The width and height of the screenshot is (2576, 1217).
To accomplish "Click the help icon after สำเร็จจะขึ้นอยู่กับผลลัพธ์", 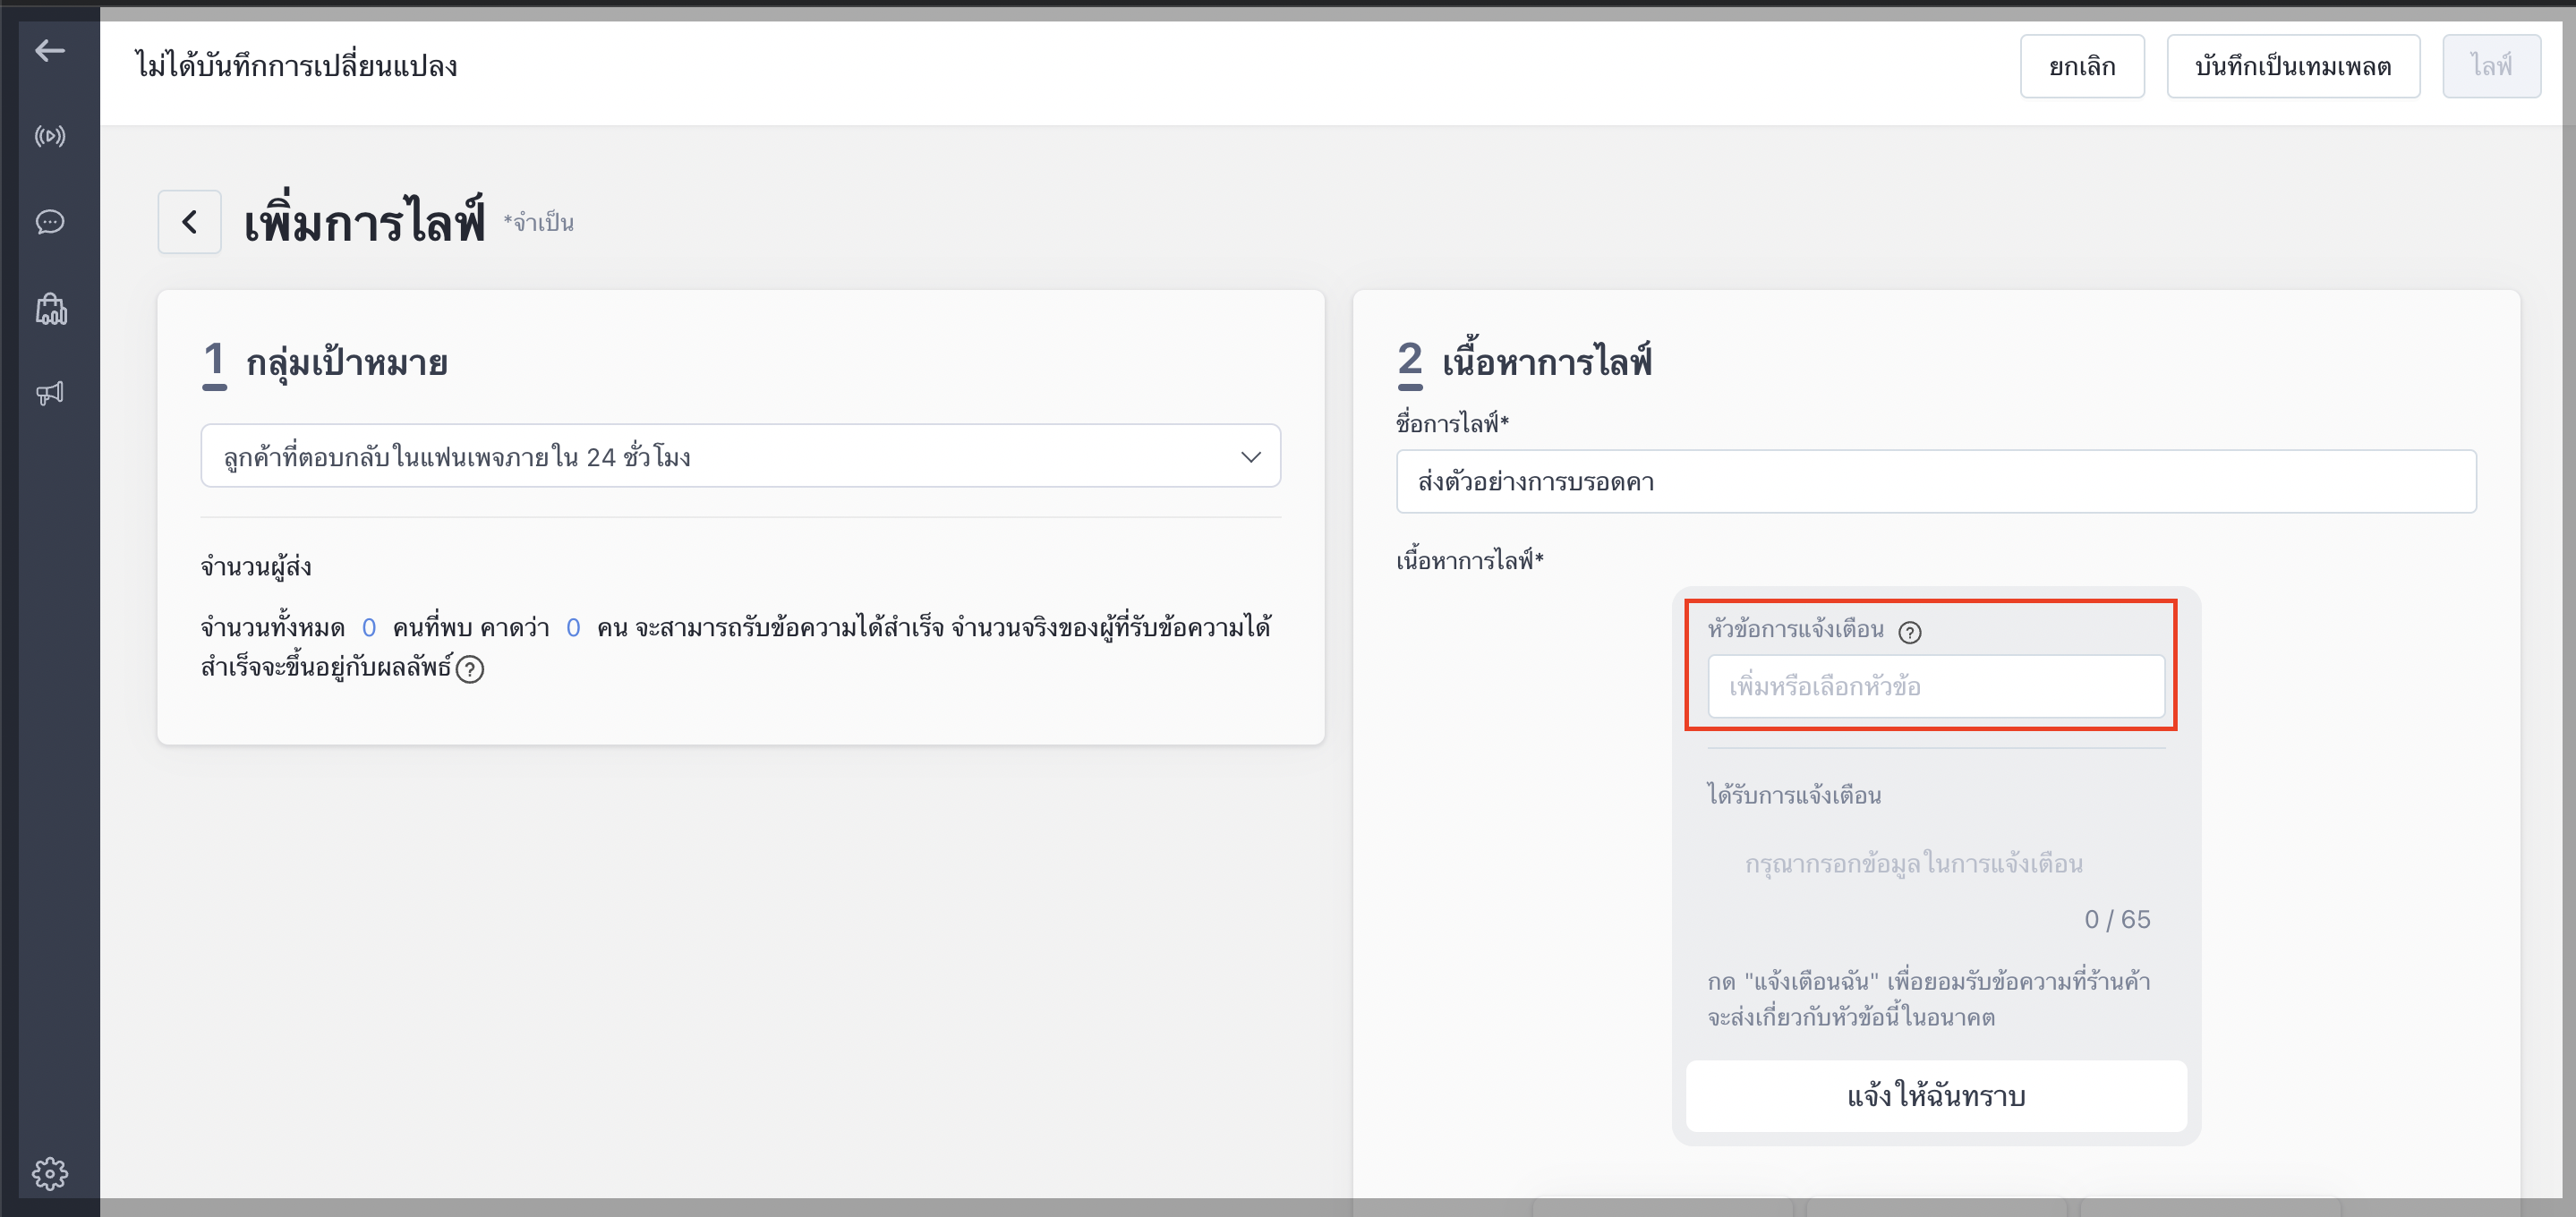I will coord(470,669).
